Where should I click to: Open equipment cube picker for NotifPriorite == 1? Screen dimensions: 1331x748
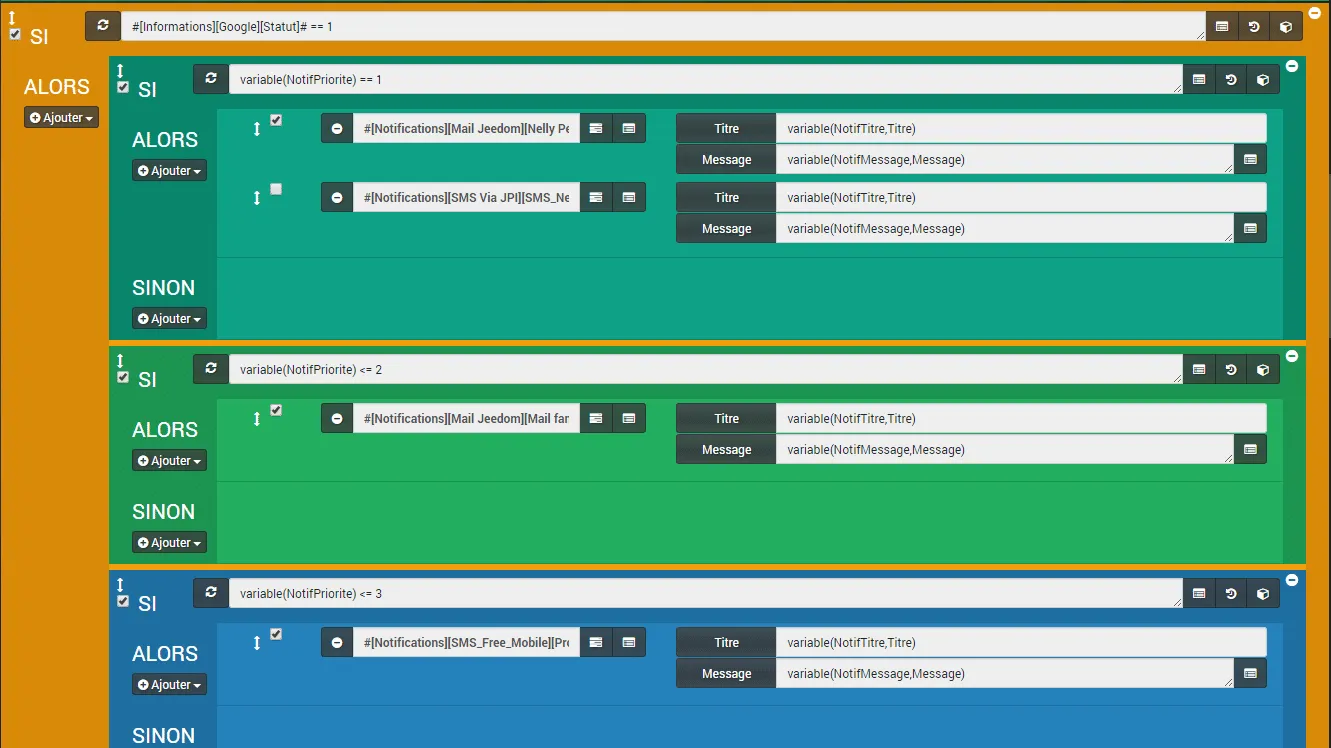(x=1263, y=80)
